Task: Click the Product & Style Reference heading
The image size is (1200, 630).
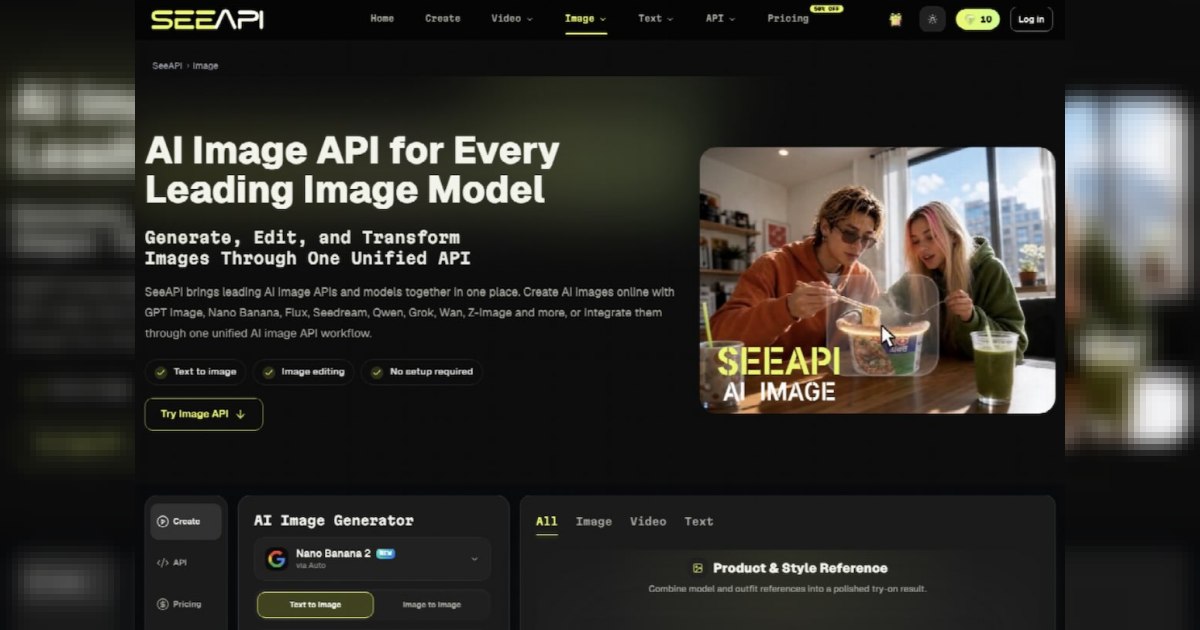Action: click(x=800, y=568)
